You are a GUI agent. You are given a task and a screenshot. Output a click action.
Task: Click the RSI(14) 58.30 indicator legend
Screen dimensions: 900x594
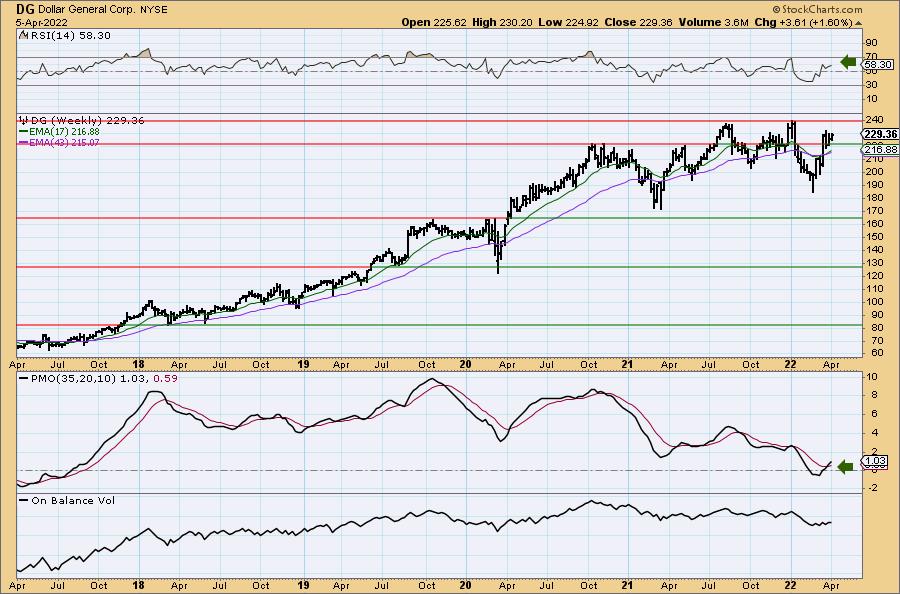[69, 36]
